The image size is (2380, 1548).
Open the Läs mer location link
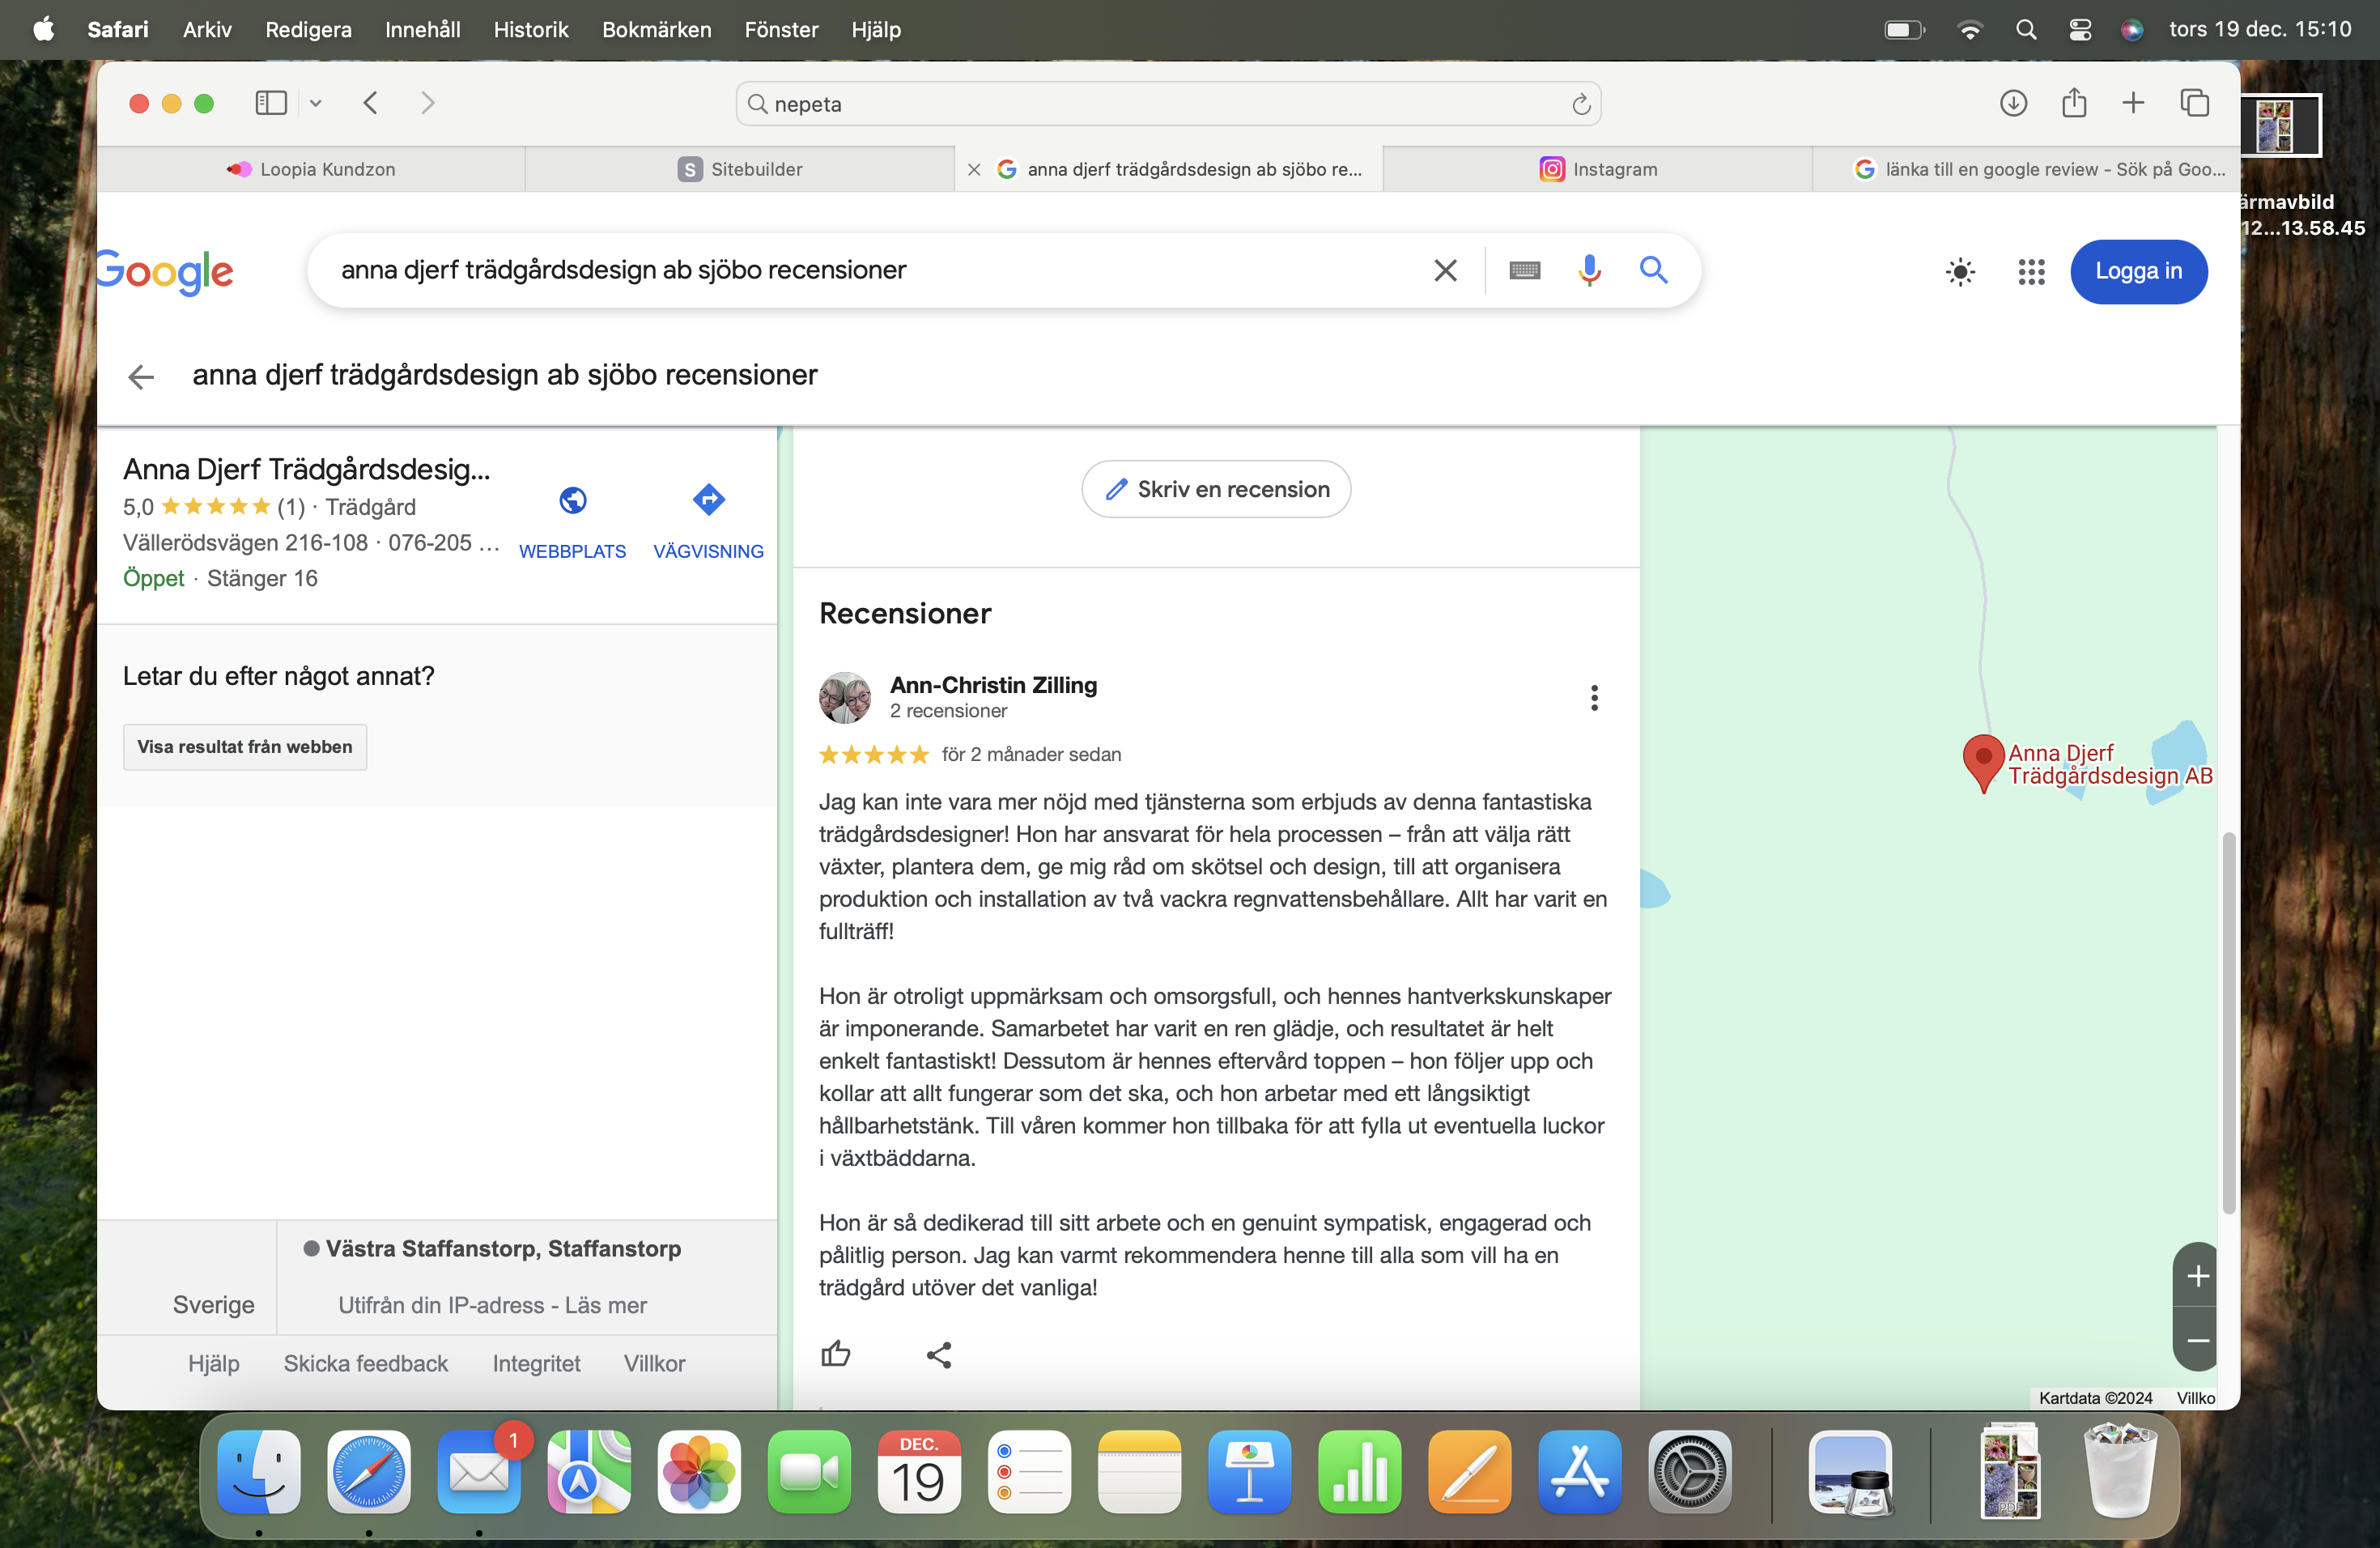click(605, 1305)
